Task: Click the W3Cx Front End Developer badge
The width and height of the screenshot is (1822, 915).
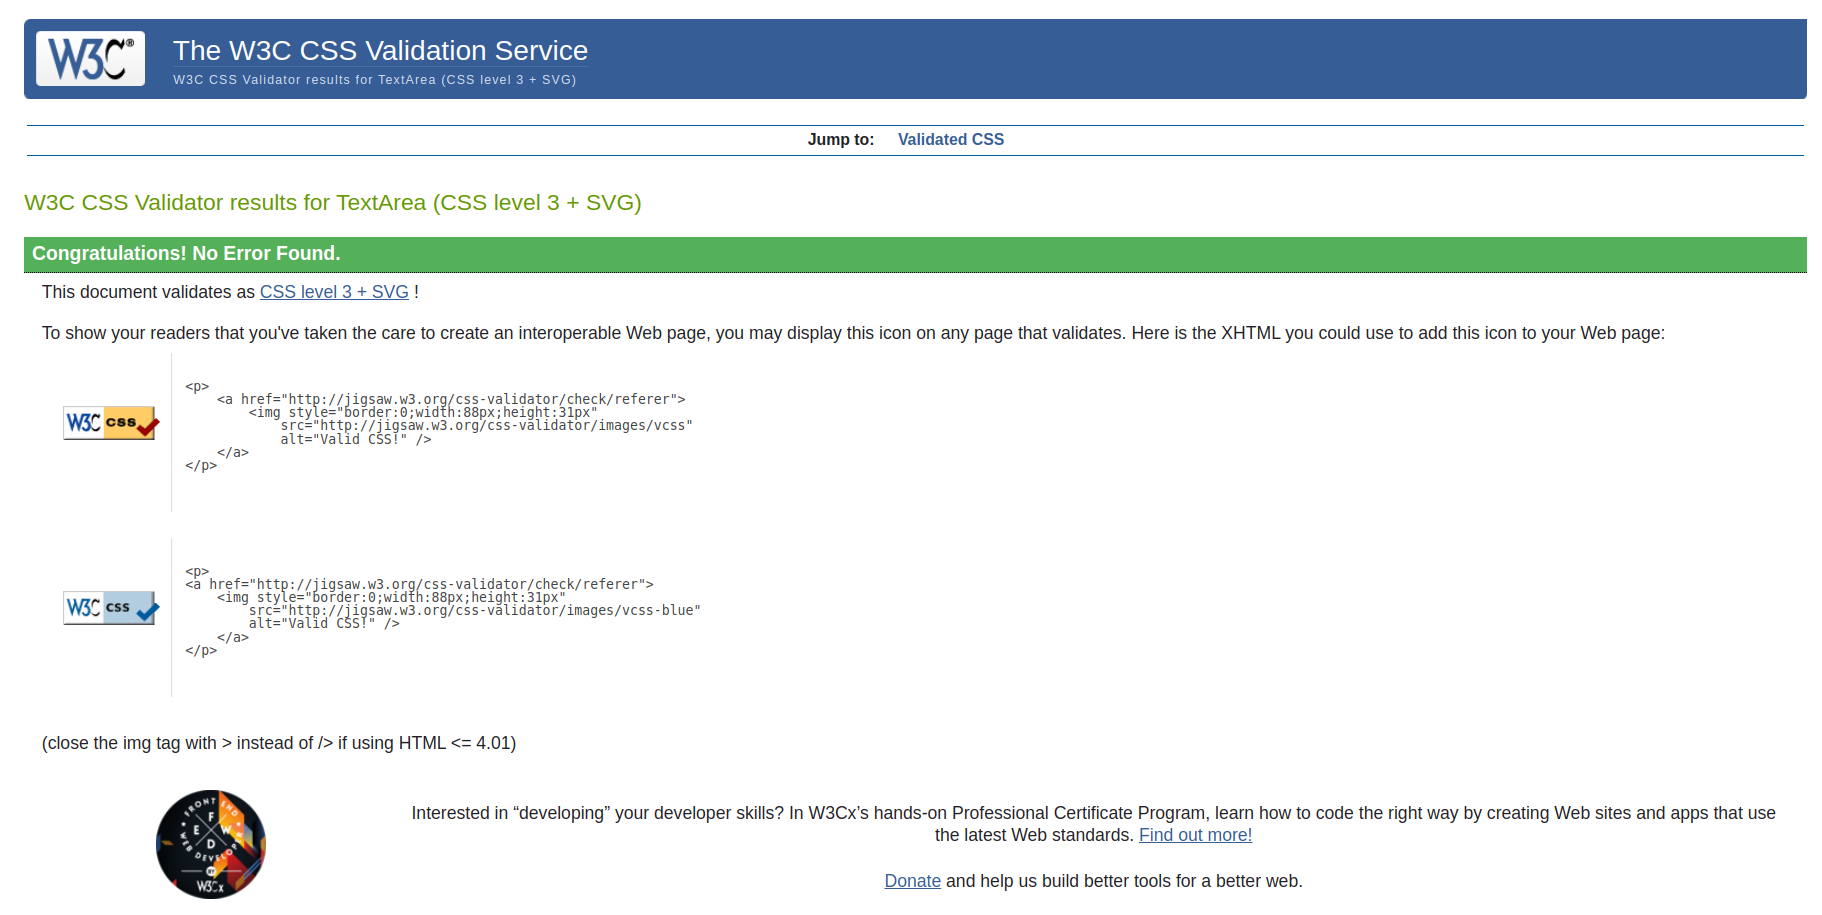Action: pyautogui.click(x=211, y=844)
